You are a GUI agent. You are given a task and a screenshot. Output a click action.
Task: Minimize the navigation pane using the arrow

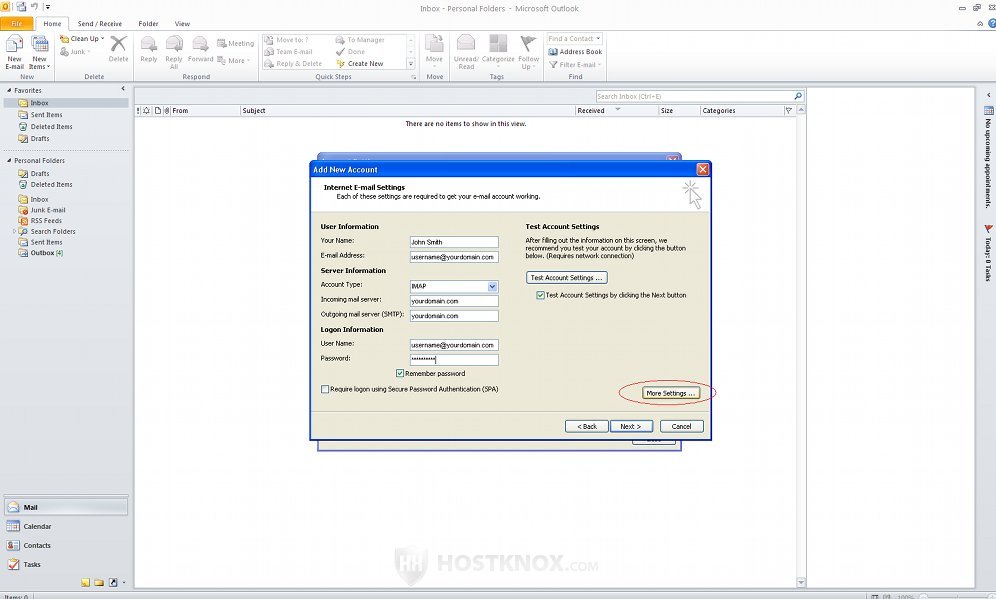[x=123, y=89]
